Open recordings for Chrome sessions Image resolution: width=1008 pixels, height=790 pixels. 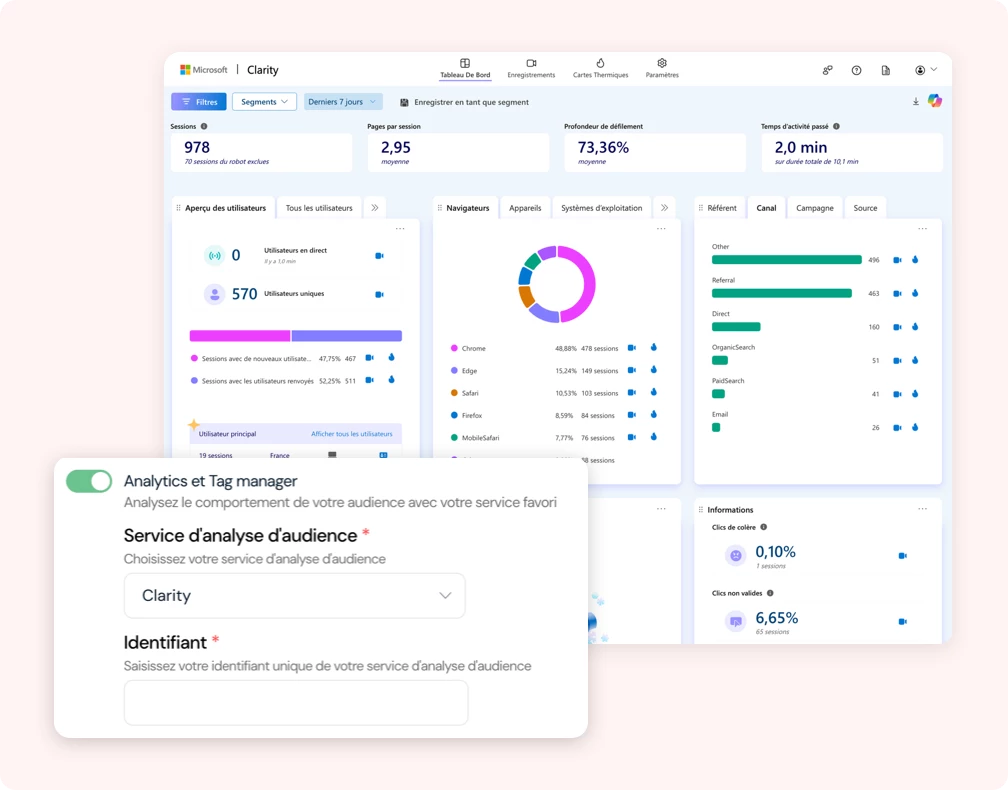(x=631, y=348)
